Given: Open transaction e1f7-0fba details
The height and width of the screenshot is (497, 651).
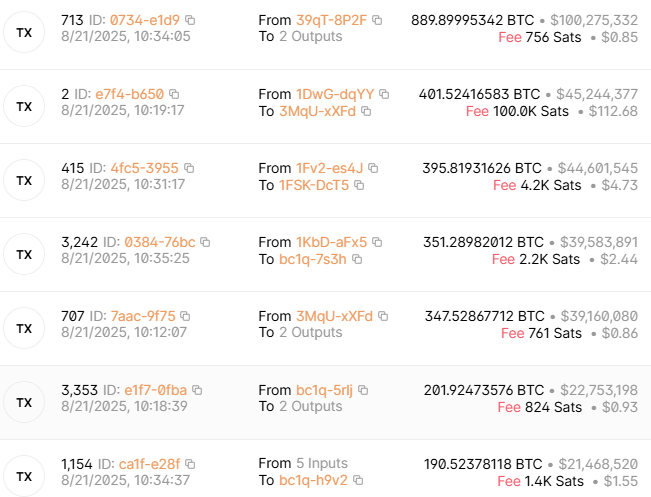Looking at the screenshot, I should coord(155,390).
